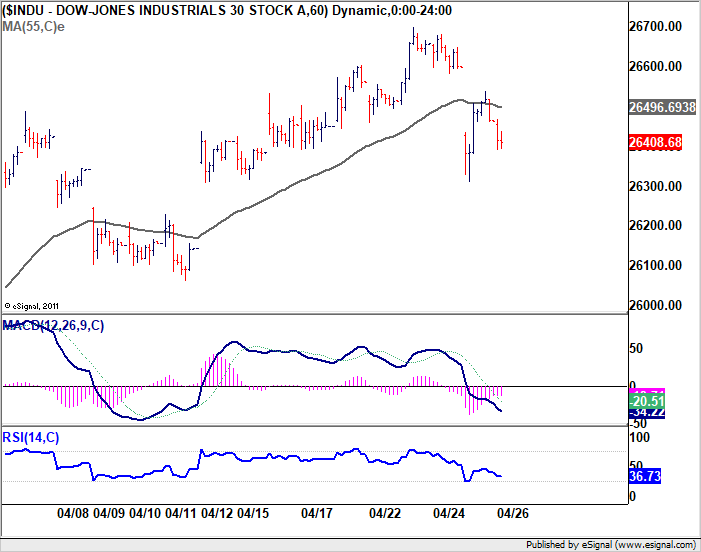Click the 04/22 date axis label
This screenshot has height=552, width=701.
(x=385, y=513)
